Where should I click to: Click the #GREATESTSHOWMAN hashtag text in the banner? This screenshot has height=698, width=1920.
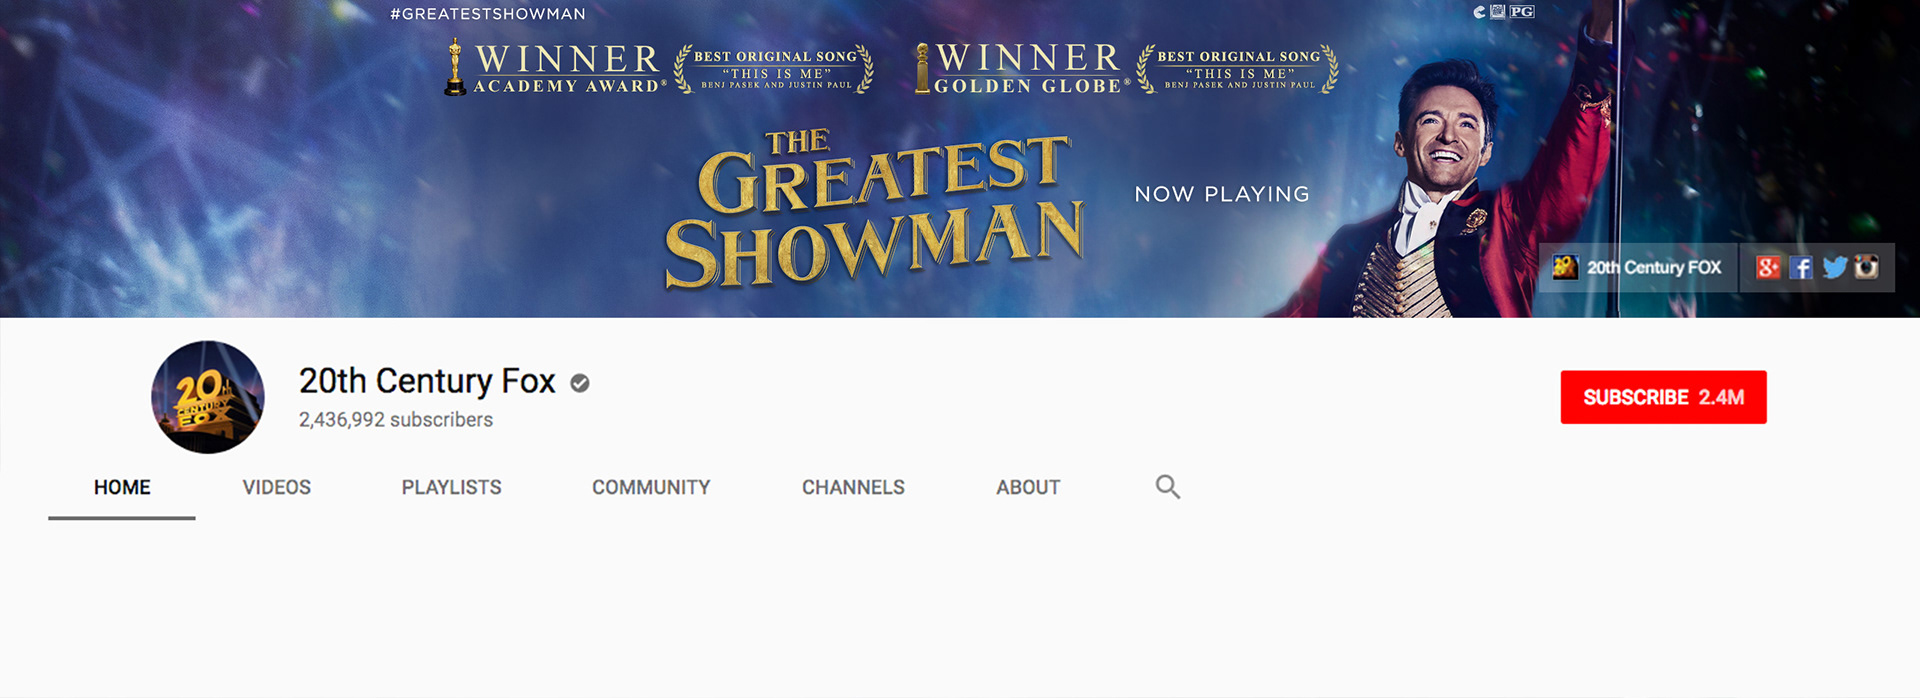coord(488,14)
